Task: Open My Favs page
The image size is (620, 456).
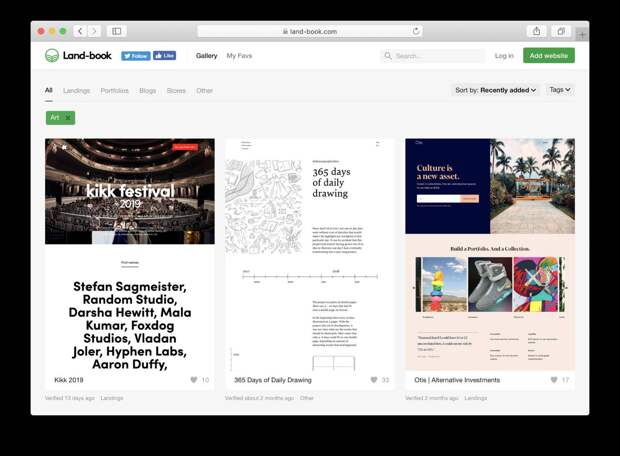Action: pyautogui.click(x=239, y=56)
